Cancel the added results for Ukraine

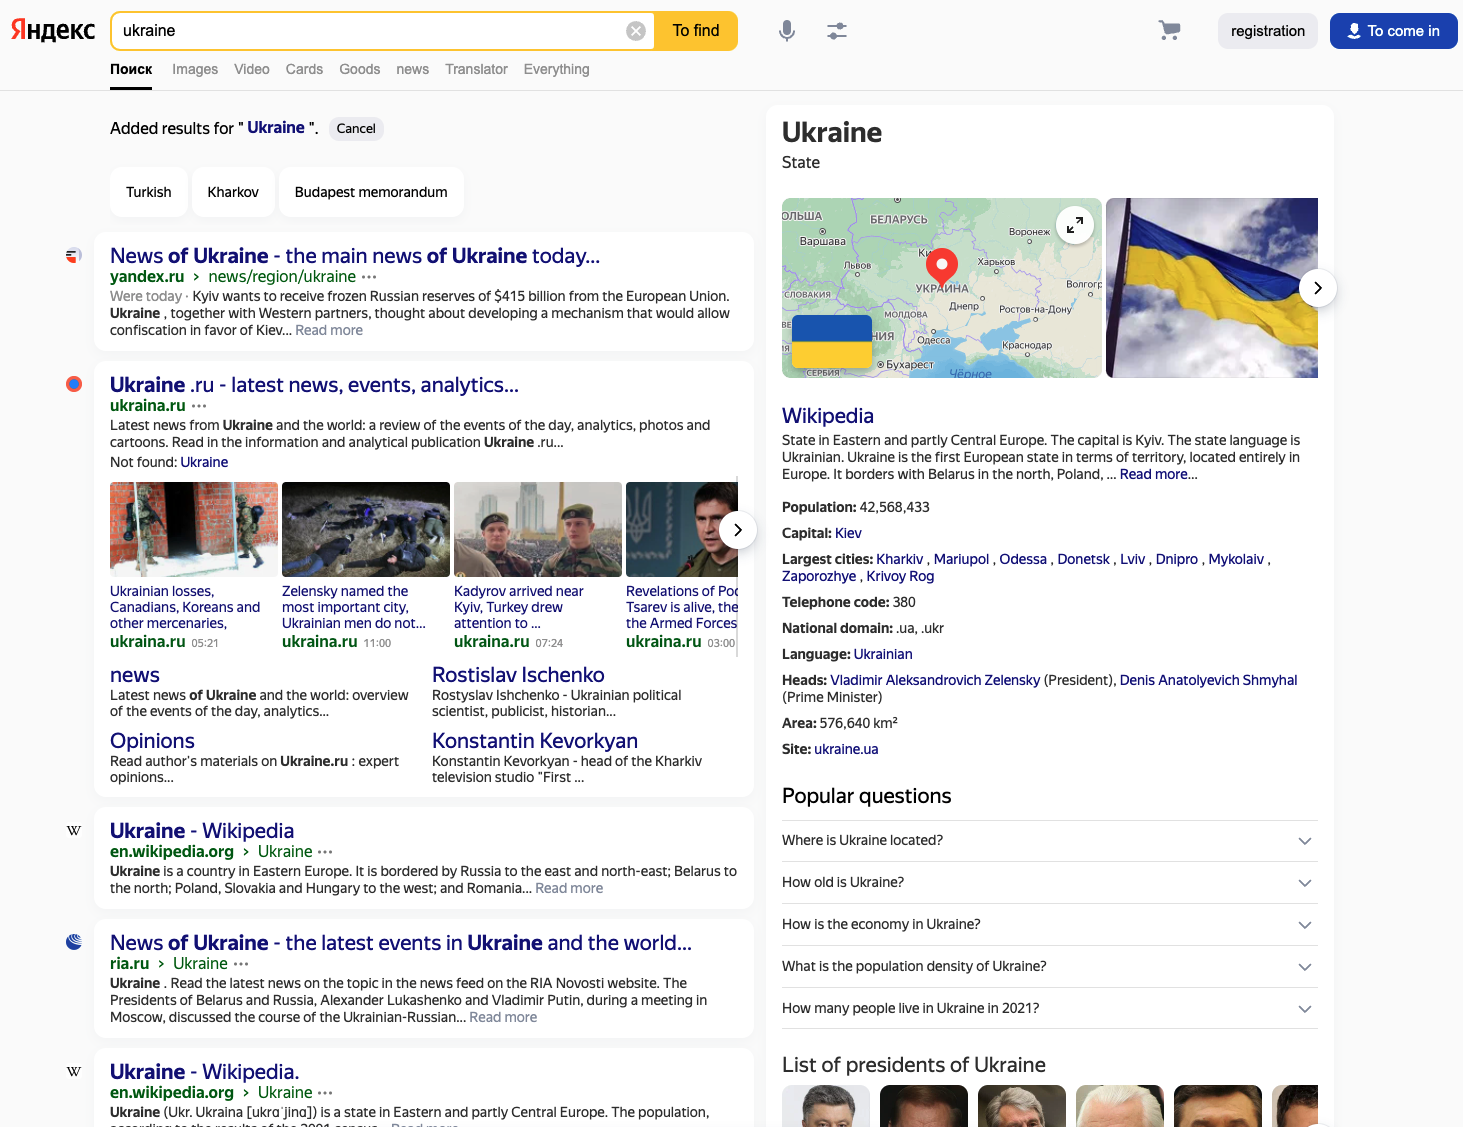tap(356, 128)
